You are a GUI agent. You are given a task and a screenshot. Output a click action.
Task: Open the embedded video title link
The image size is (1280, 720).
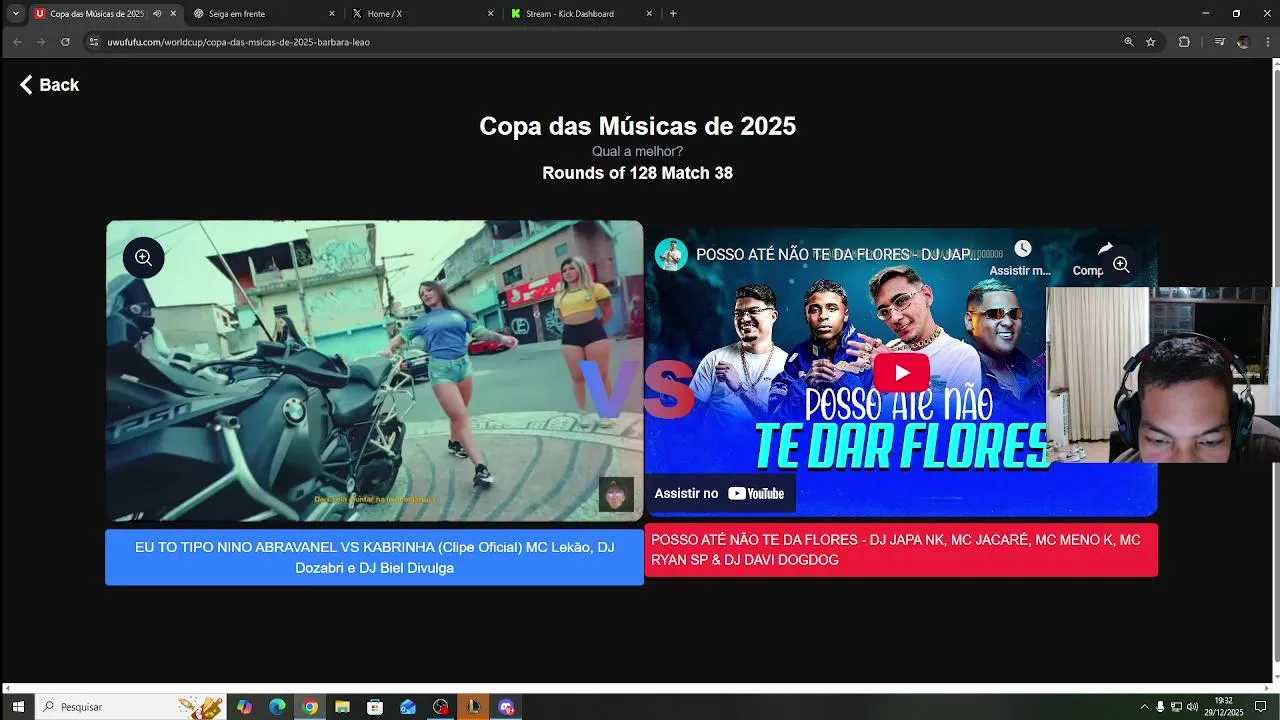(837, 255)
